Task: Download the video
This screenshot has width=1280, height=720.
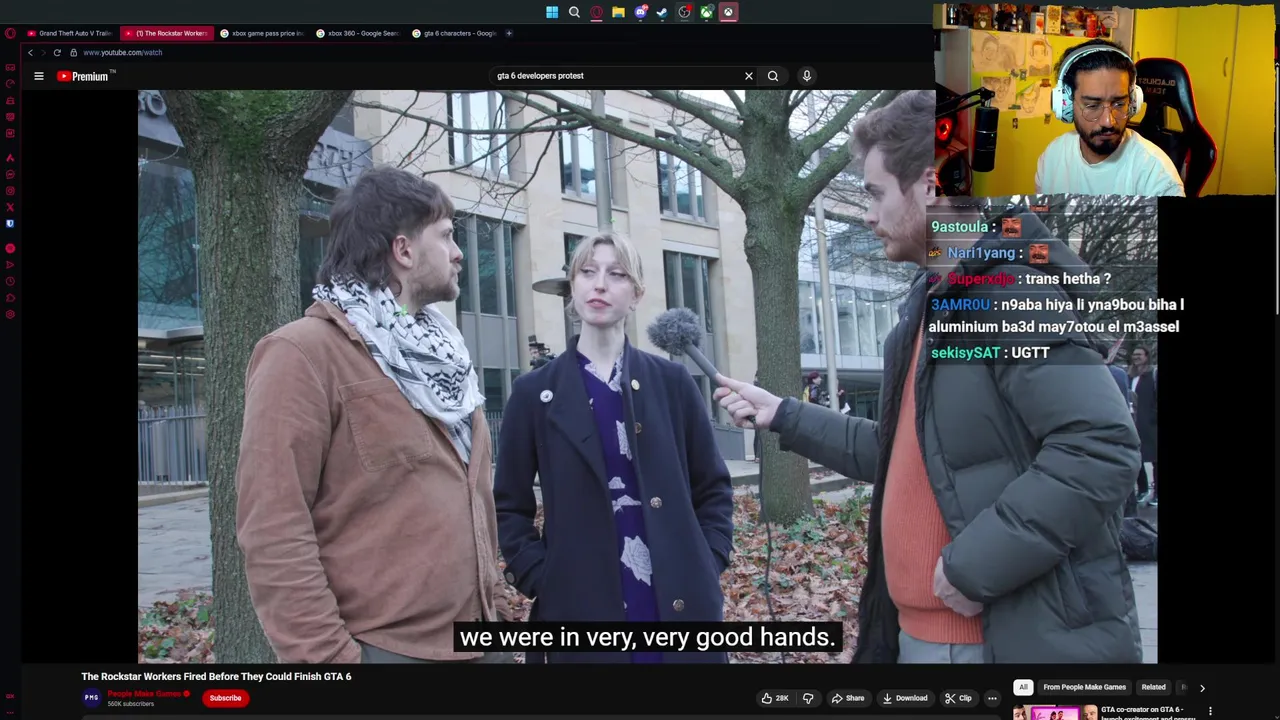Action: click(x=905, y=698)
